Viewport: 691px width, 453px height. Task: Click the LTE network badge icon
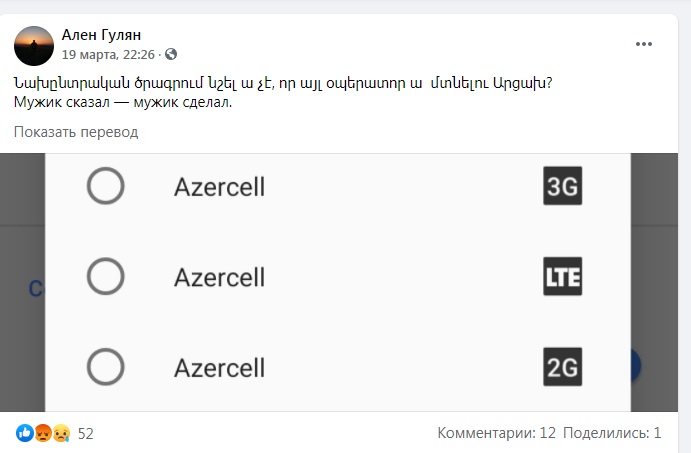click(562, 277)
